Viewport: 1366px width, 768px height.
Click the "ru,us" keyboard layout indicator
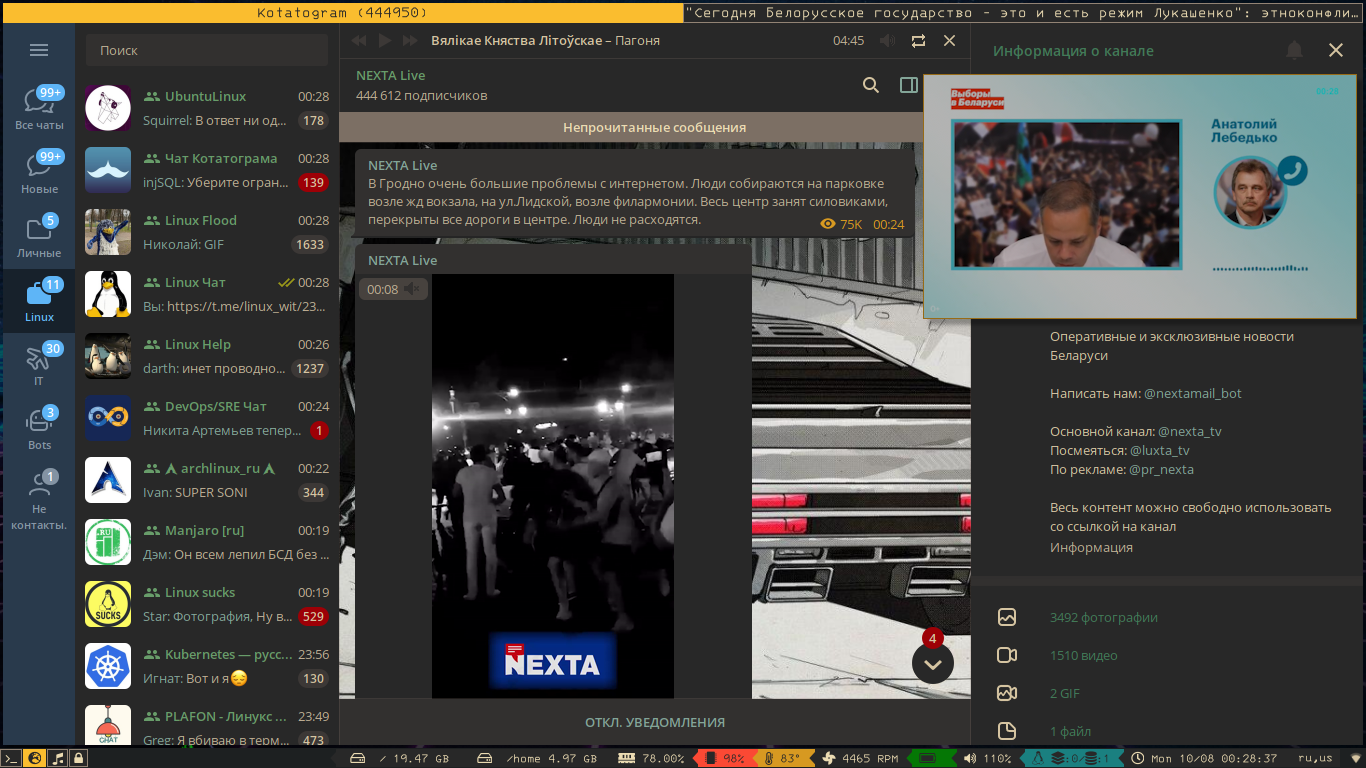click(x=1314, y=759)
